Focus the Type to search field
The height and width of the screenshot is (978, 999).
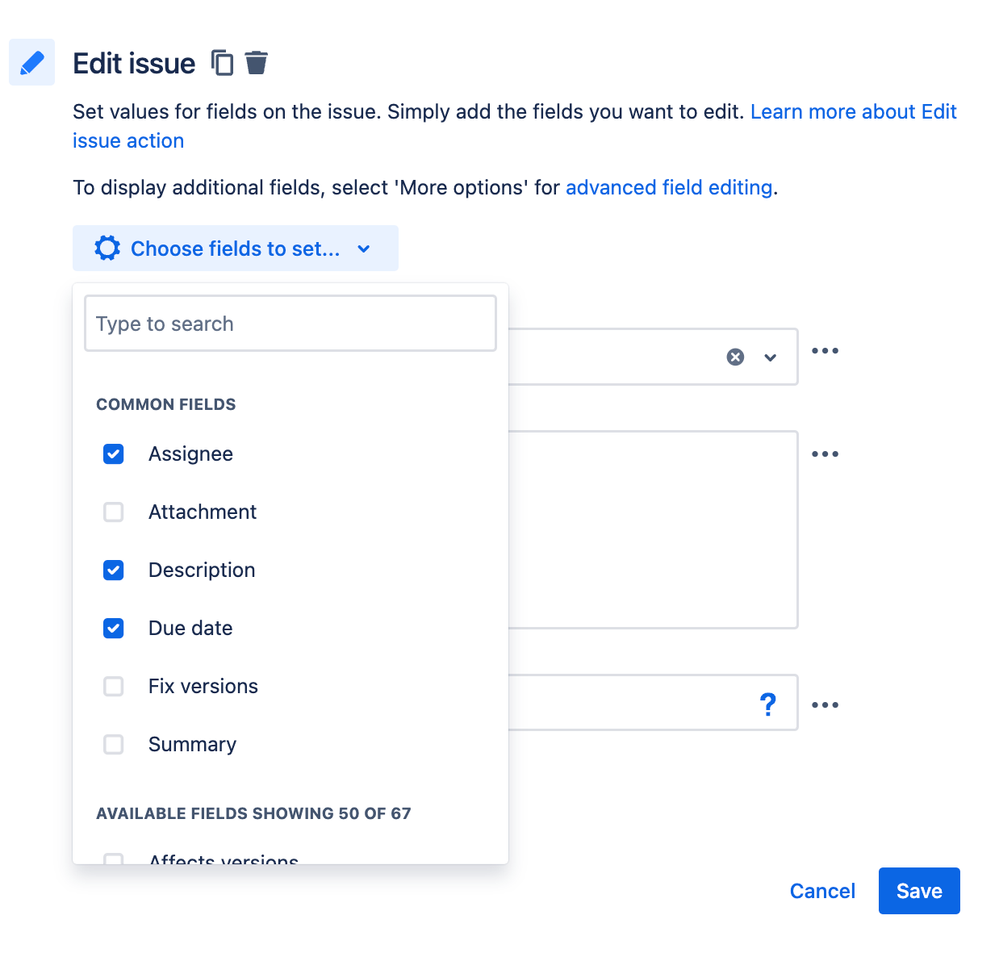[291, 323]
